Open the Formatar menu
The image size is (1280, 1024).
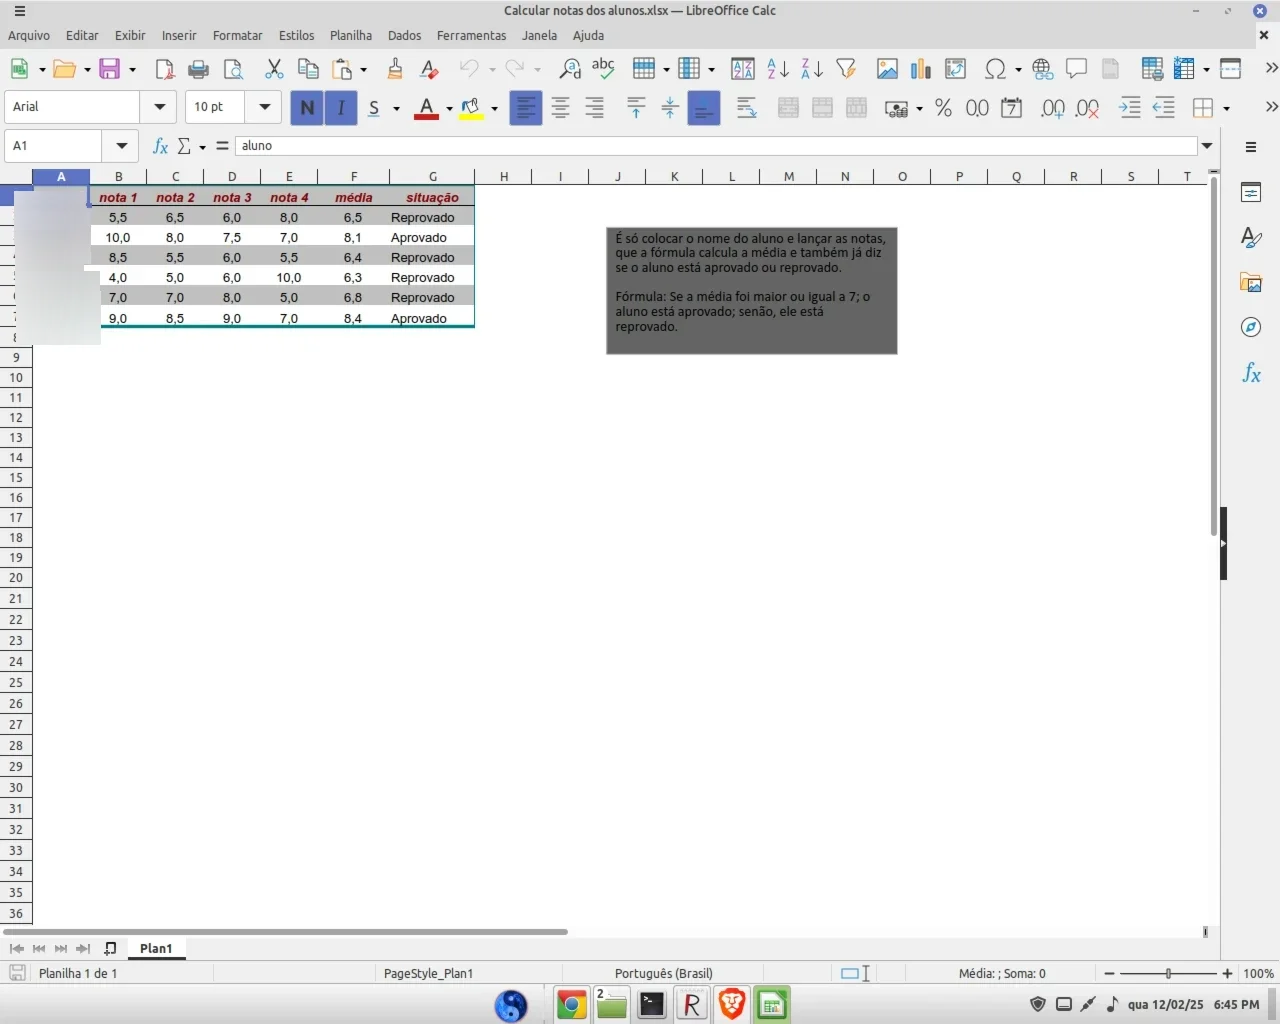(237, 35)
